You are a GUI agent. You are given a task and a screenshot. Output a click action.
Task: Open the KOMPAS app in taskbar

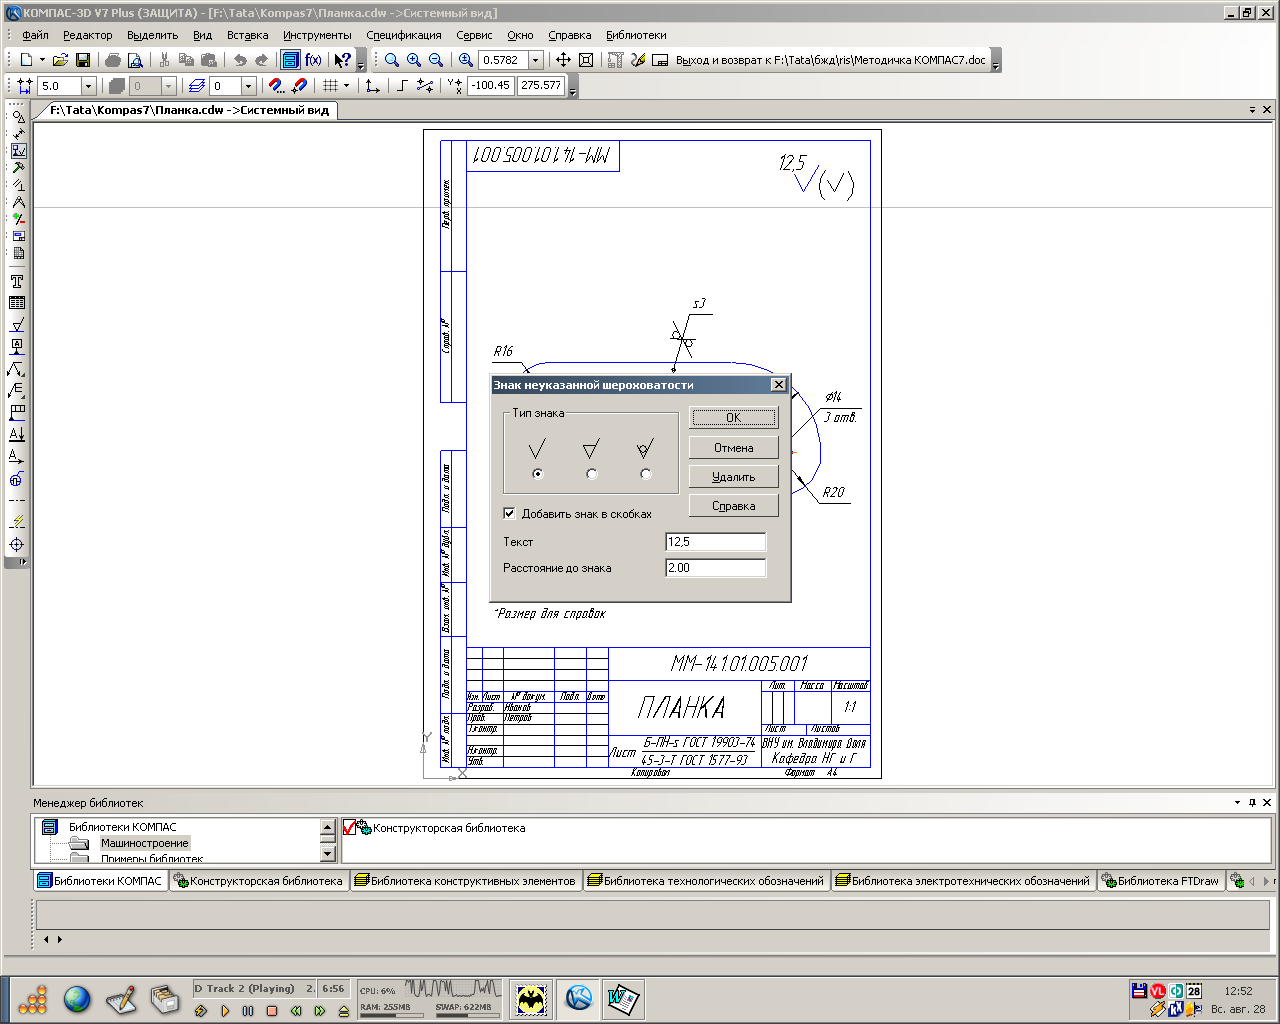coord(578,998)
